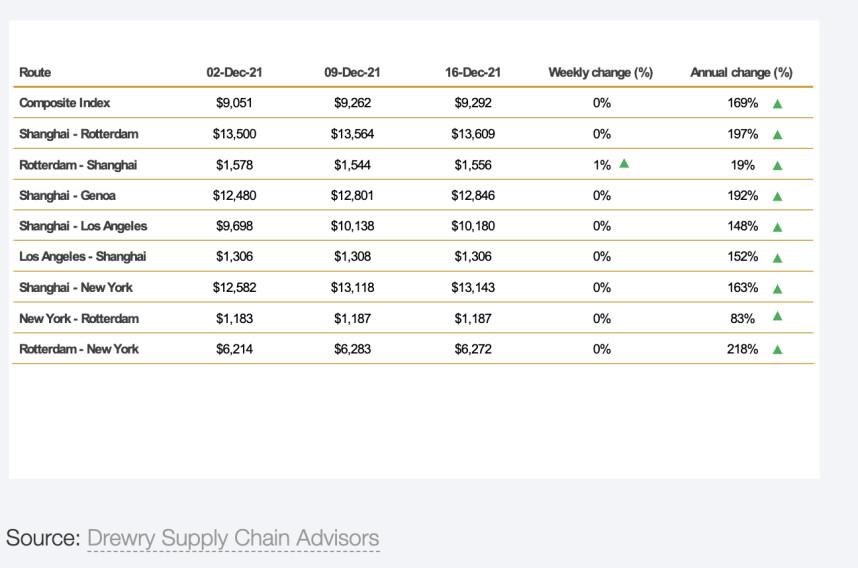Click the annual change arrow for Shanghai - Genoa
Screen dimensions: 858x568
click(777, 196)
